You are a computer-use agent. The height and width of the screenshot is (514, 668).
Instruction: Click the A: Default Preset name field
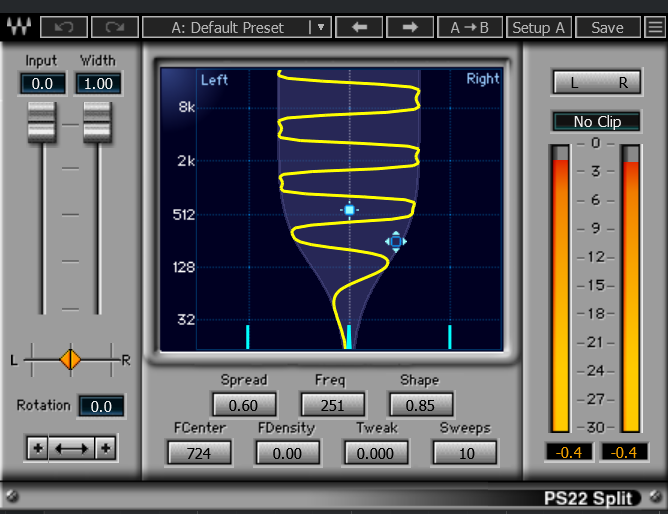coord(227,28)
